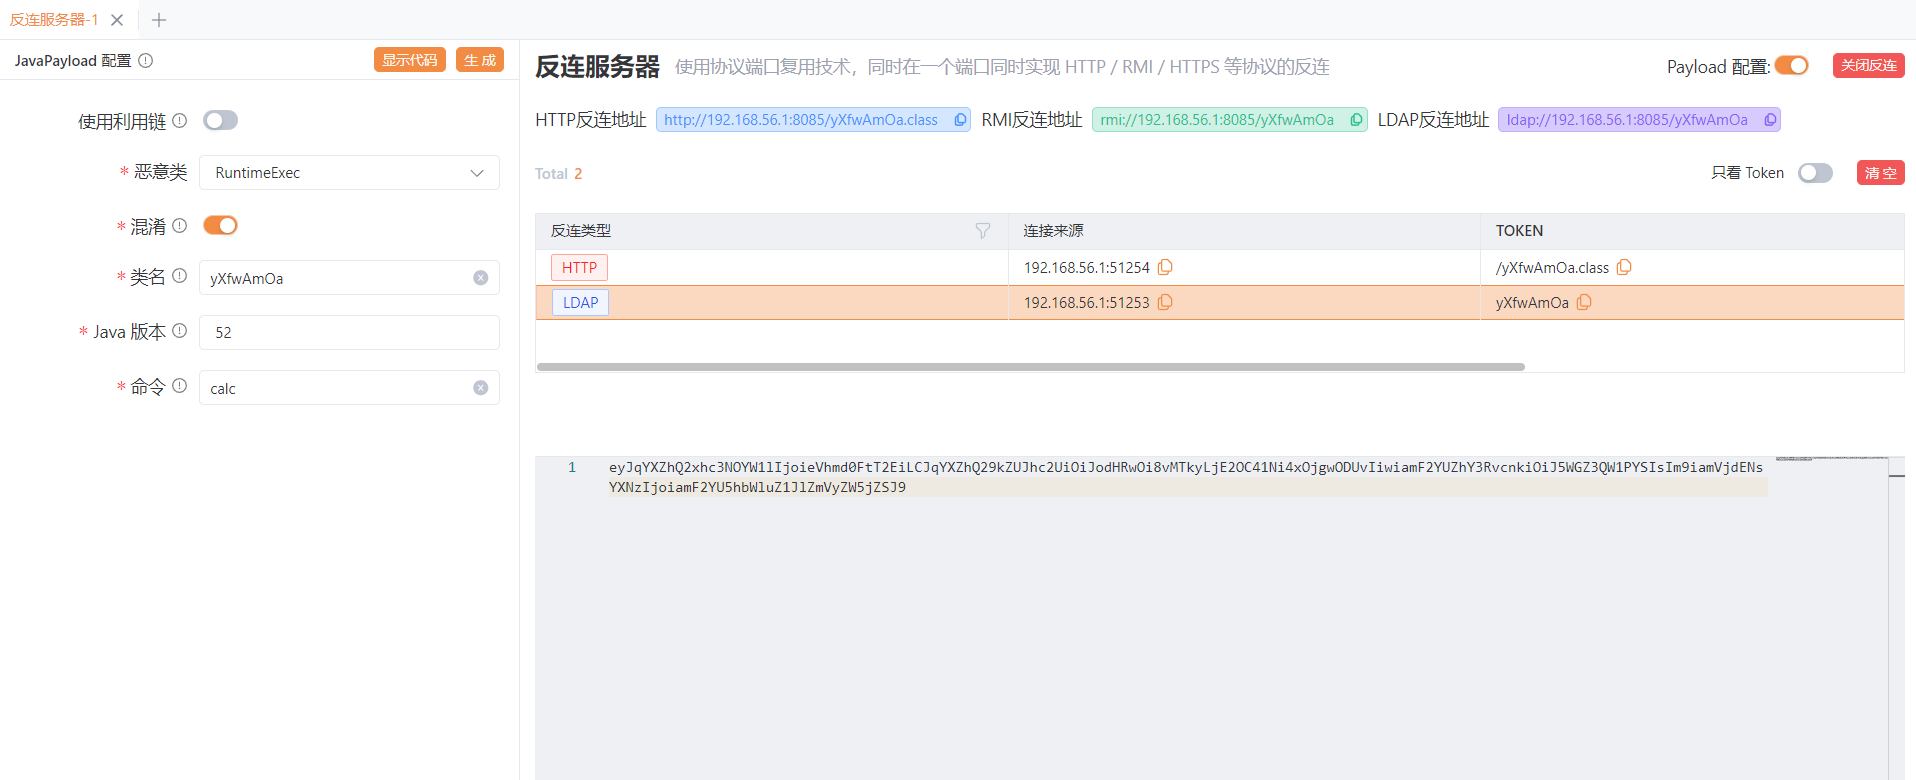The width and height of the screenshot is (1916, 780).
Task: Open the reverse type filter icon
Action: (983, 231)
